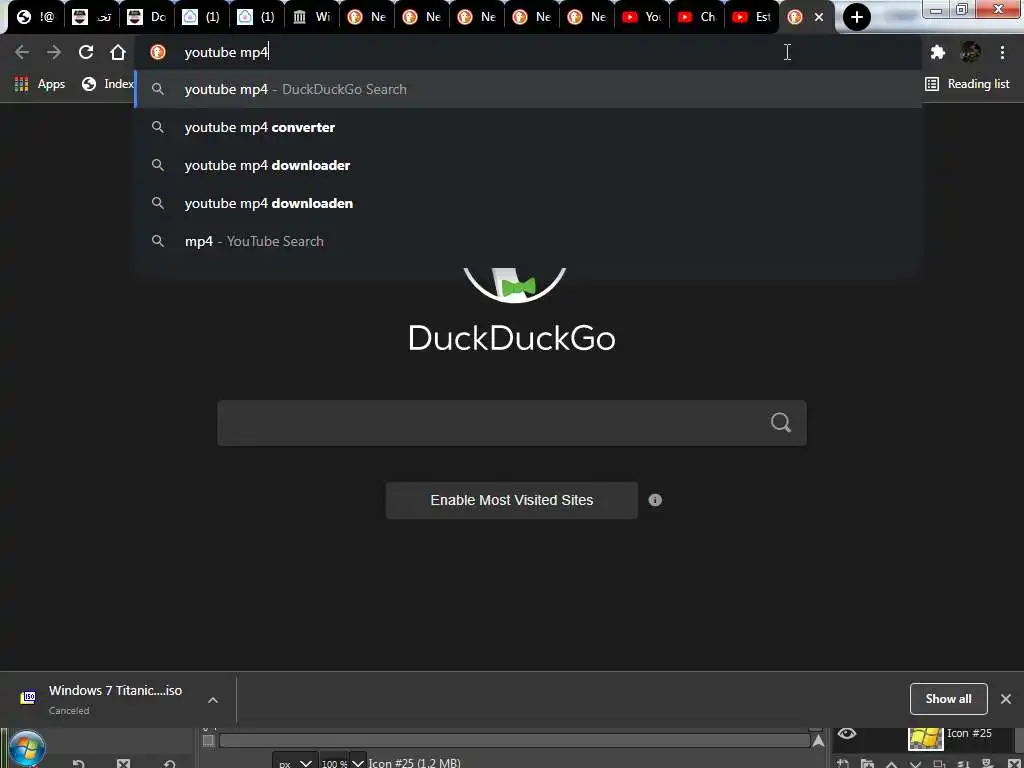Click the "Canceled" download status text
The image size is (1024, 768).
tap(69, 711)
